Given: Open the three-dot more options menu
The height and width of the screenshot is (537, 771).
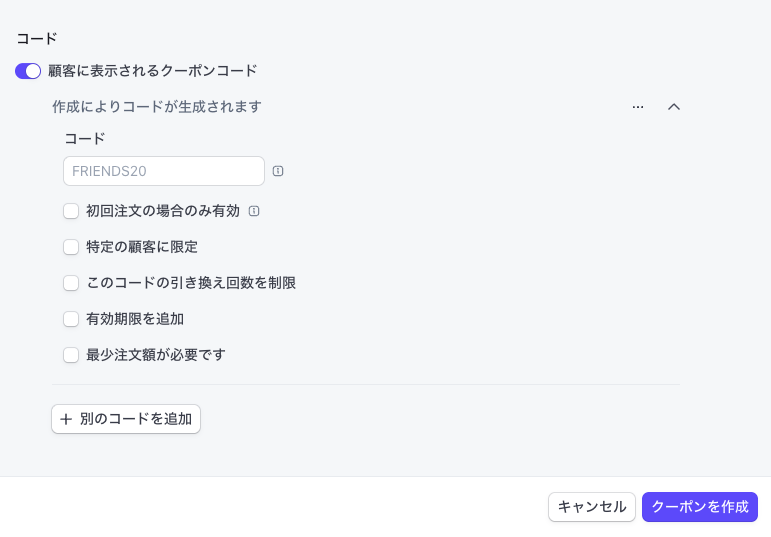Looking at the screenshot, I should point(638,107).
